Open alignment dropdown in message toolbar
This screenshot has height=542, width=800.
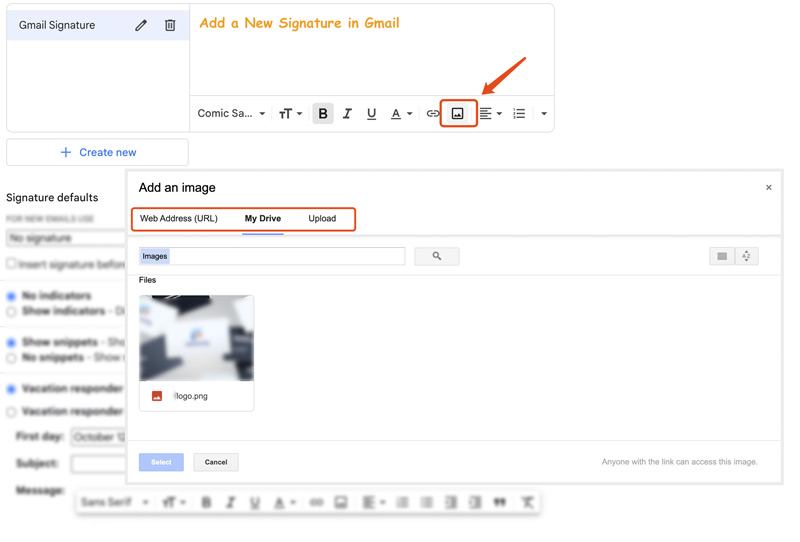click(373, 503)
